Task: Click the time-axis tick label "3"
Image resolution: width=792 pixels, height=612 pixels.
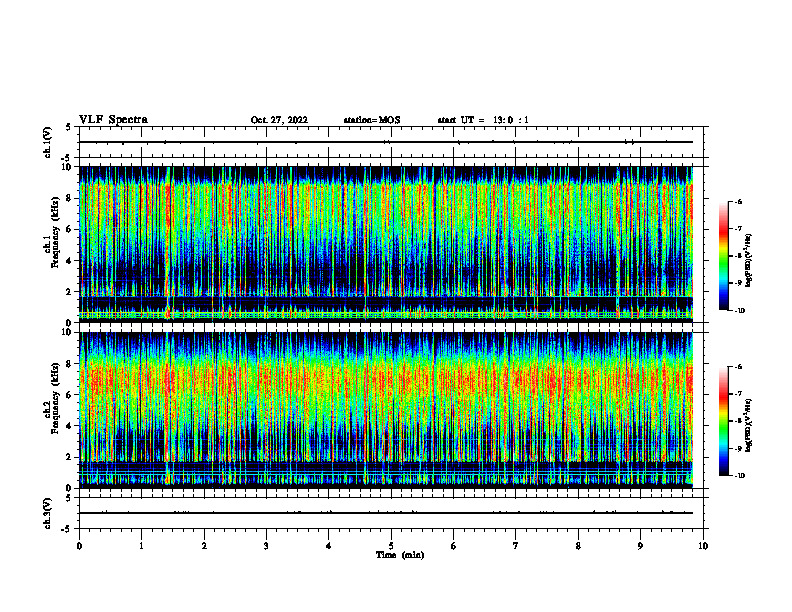Action: point(266,546)
